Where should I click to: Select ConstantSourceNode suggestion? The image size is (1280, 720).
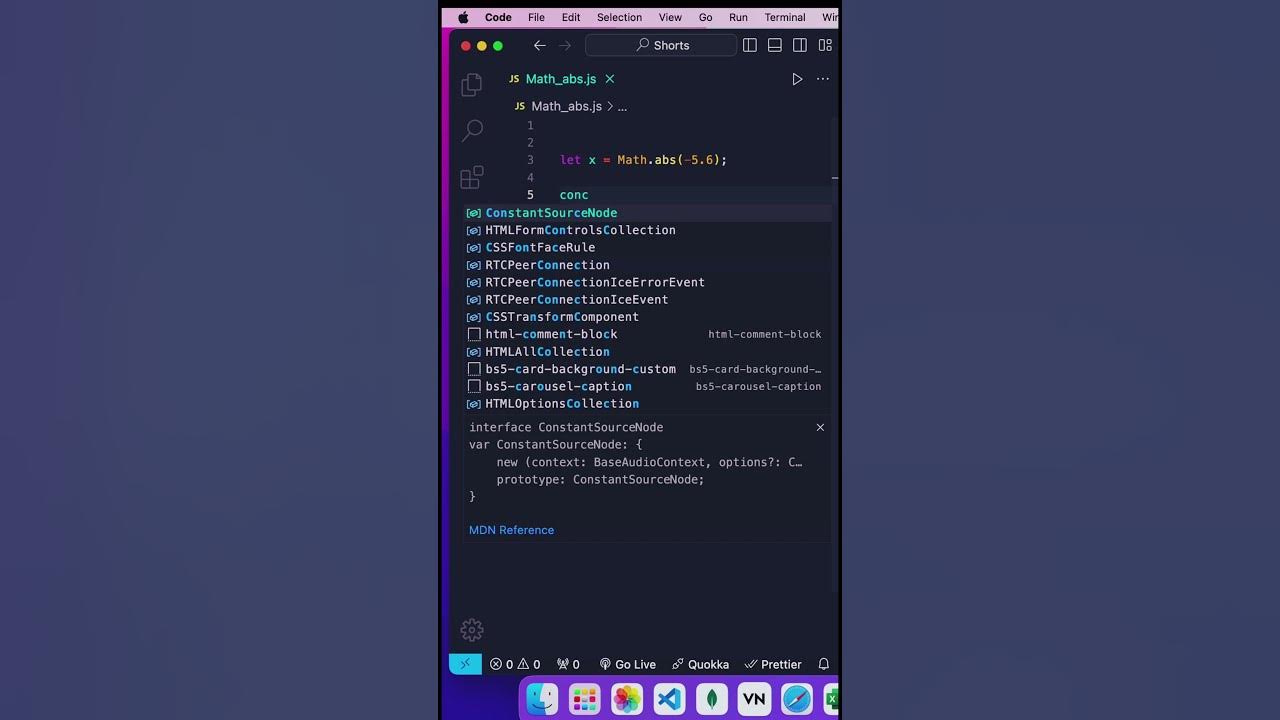pos(648,213)
